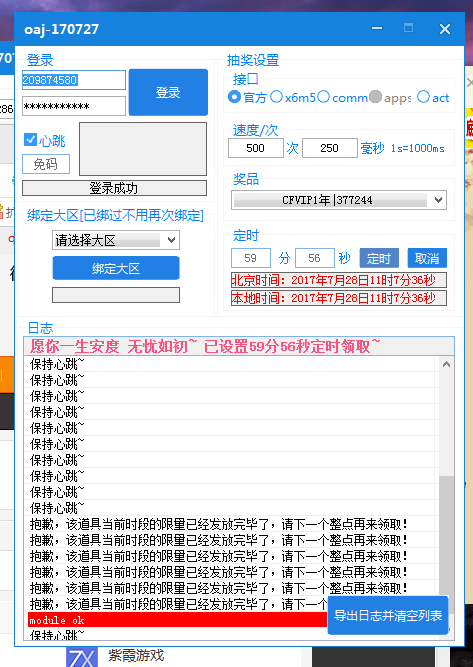Click the timer minutes field showing 59
This screenshot has height=667, width=473.
point(251,258)
